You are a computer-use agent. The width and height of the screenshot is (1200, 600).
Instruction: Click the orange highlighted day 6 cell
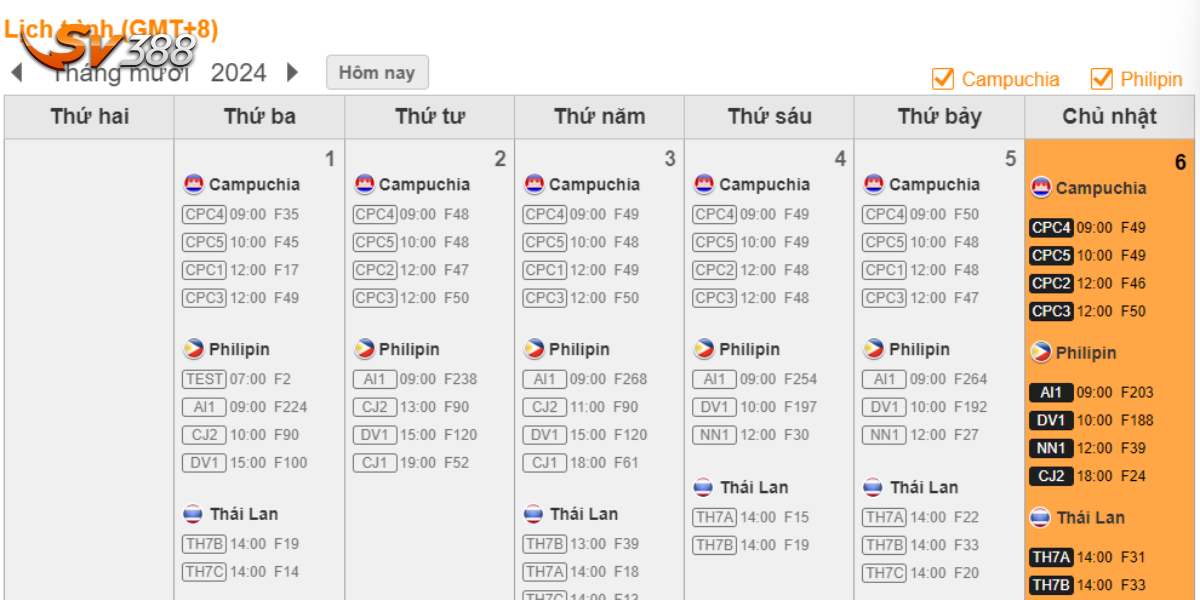pos(1110,369)
